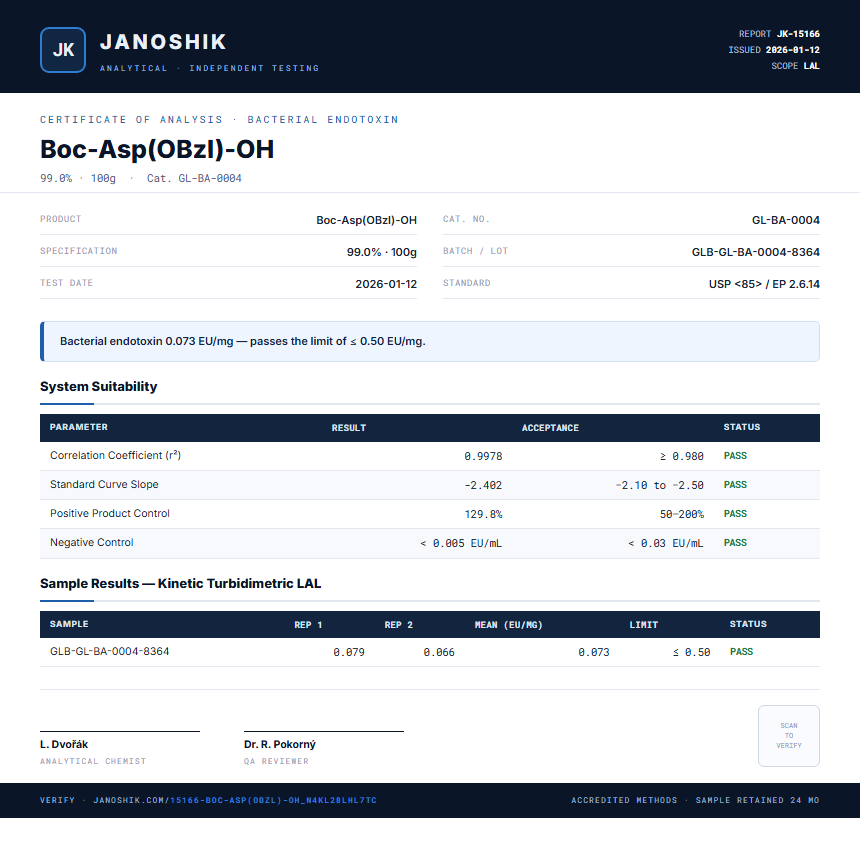Image resolution: width=860 pixels, height=846 pixels.
Task: Open the janoshik.com verification link in footer
Action: click(235, 800)
